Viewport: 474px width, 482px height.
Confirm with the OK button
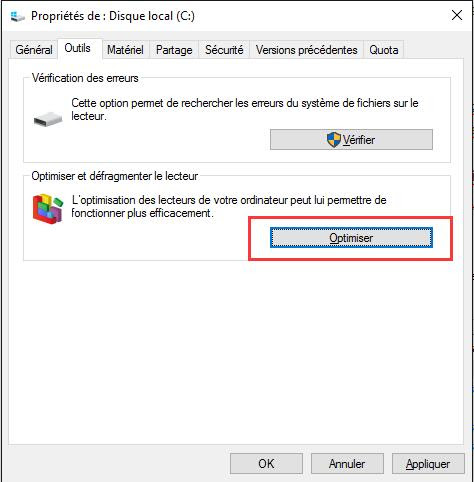(266, 464)
